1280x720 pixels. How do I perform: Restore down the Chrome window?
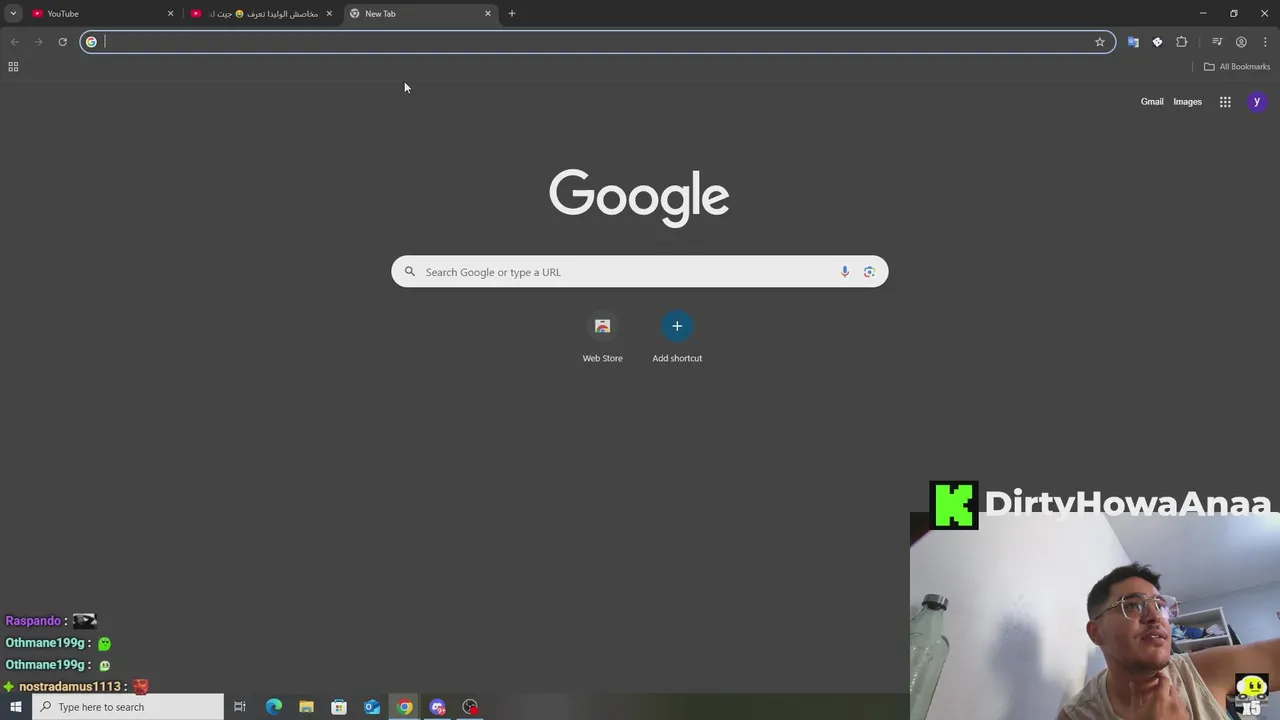[x=1234, y=13]
